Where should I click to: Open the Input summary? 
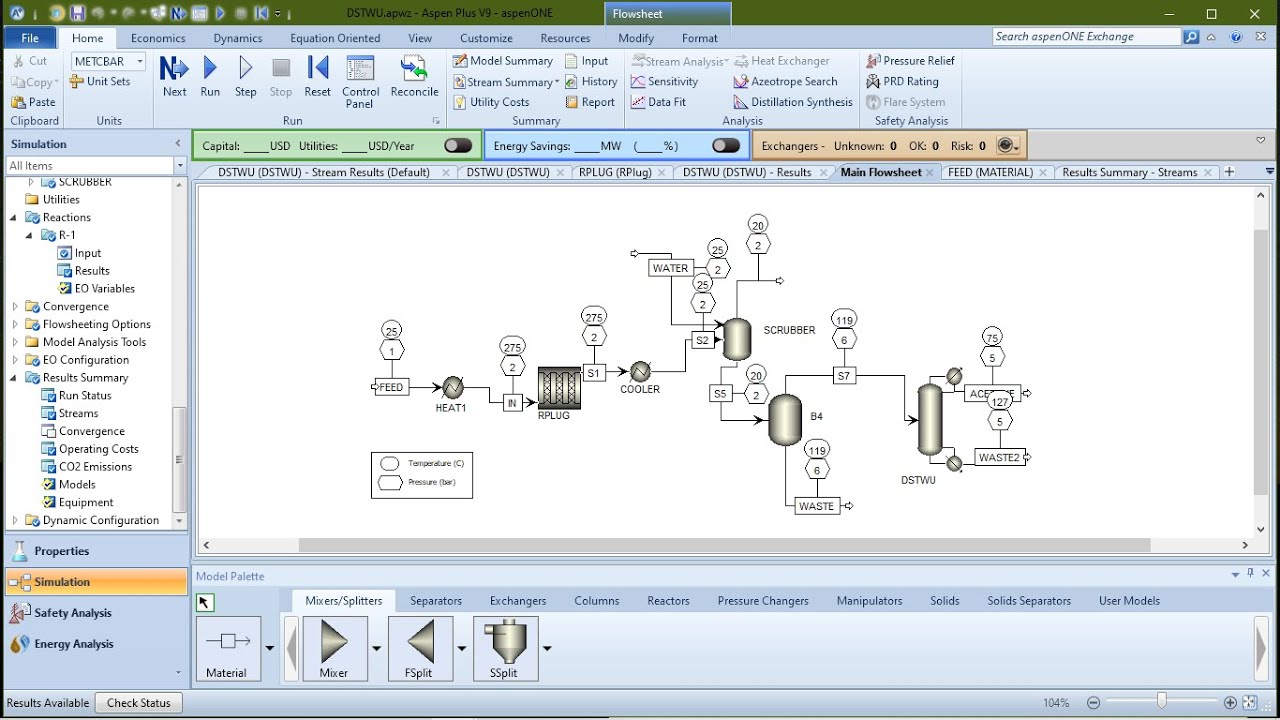click(x=587, y=61)
